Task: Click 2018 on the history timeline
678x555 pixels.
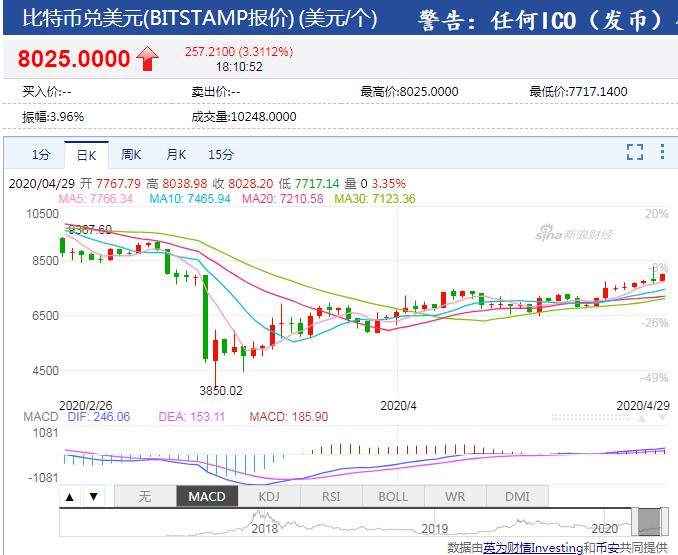Action: (265, 528)
